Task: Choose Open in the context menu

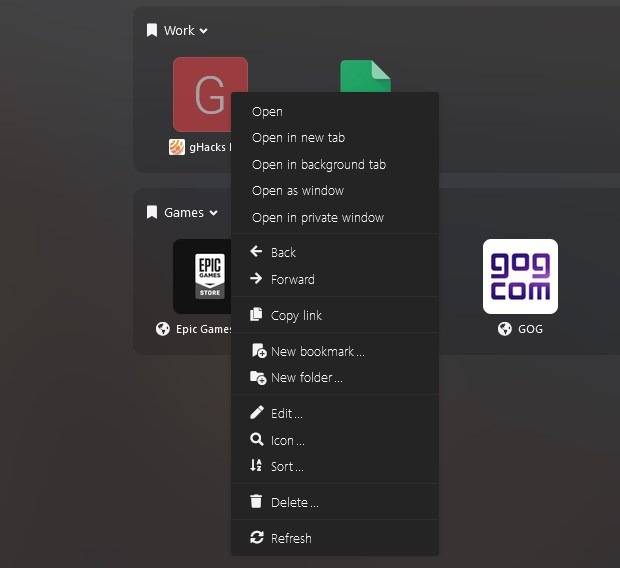Action: tap(335, 112)
